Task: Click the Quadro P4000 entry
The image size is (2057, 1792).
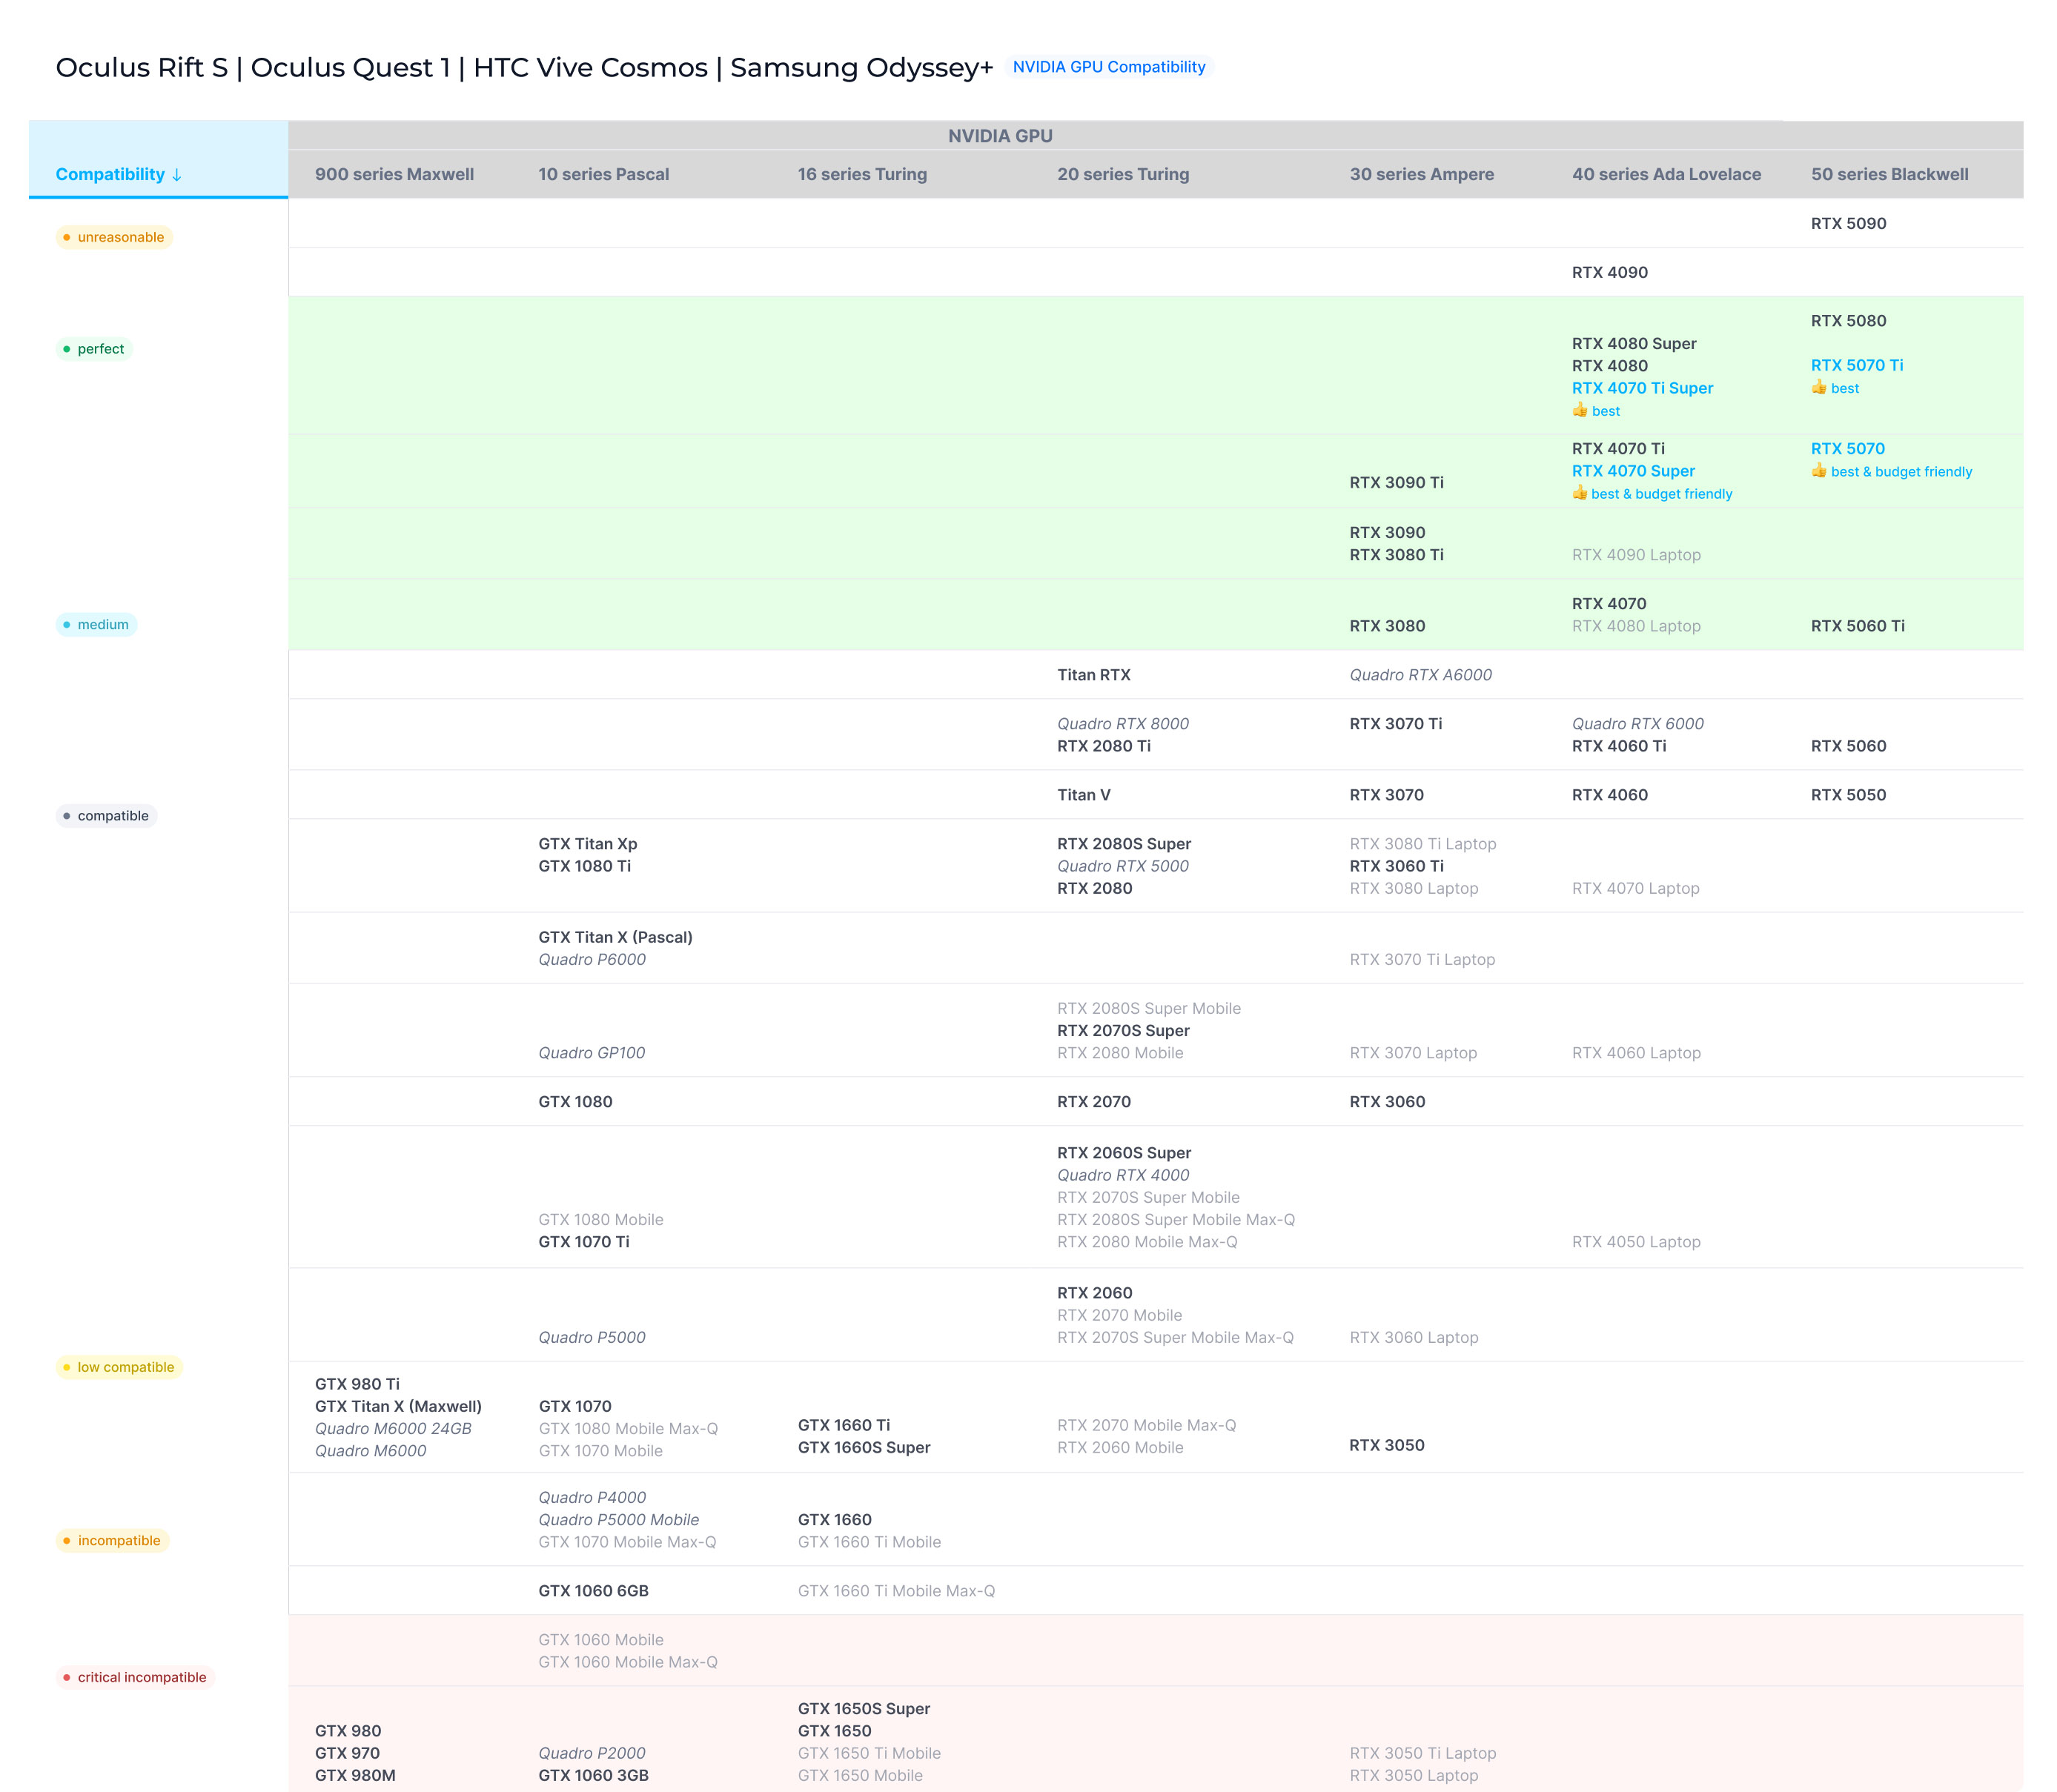Action: pyautogui.click(x=592, y=1498)
